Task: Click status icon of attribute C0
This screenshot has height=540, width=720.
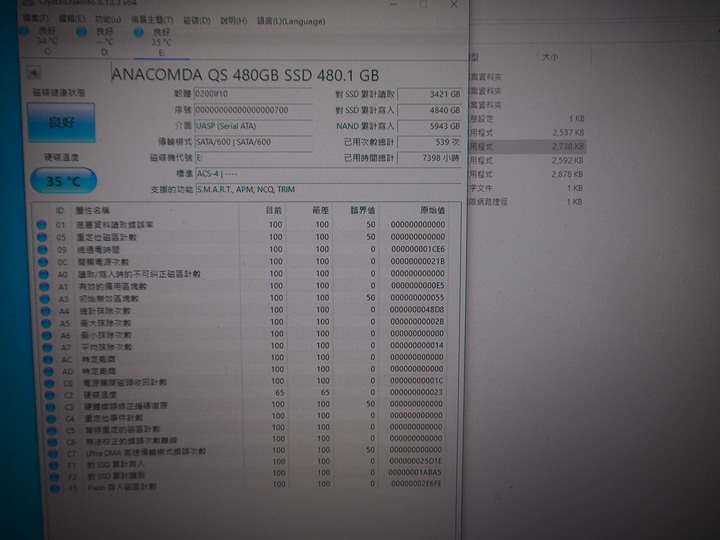Action: 49,383
